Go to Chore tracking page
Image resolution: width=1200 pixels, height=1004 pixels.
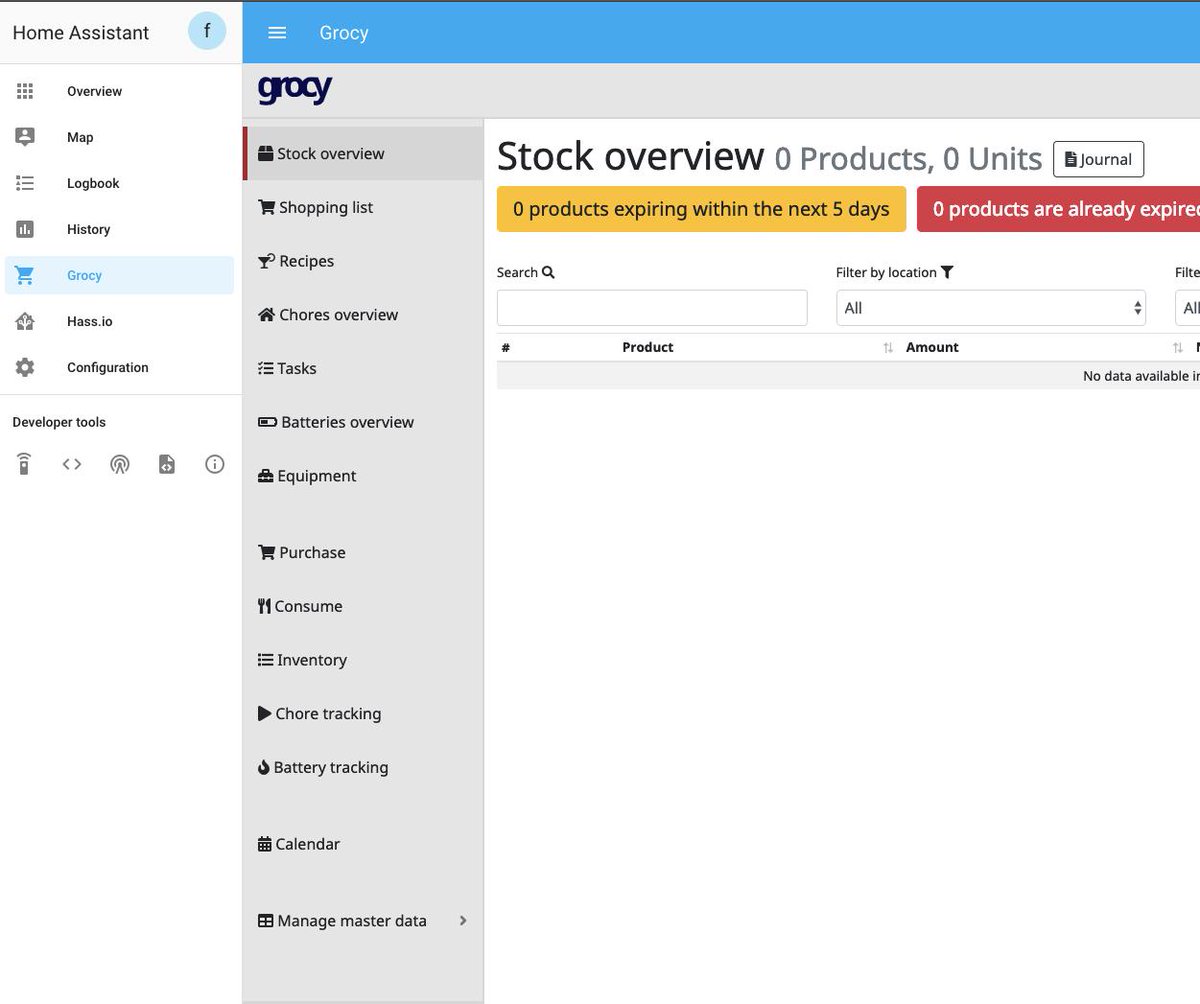[x=363, y=714]
